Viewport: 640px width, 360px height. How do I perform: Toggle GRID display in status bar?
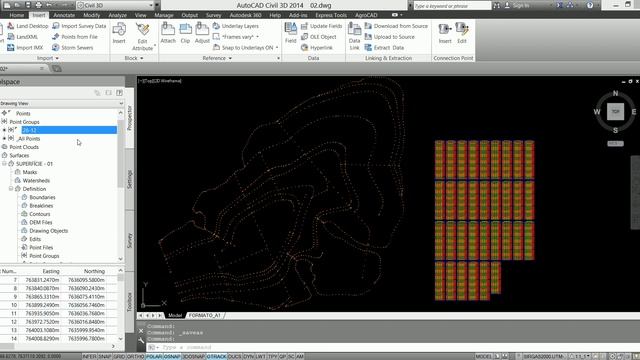(119, 357)
